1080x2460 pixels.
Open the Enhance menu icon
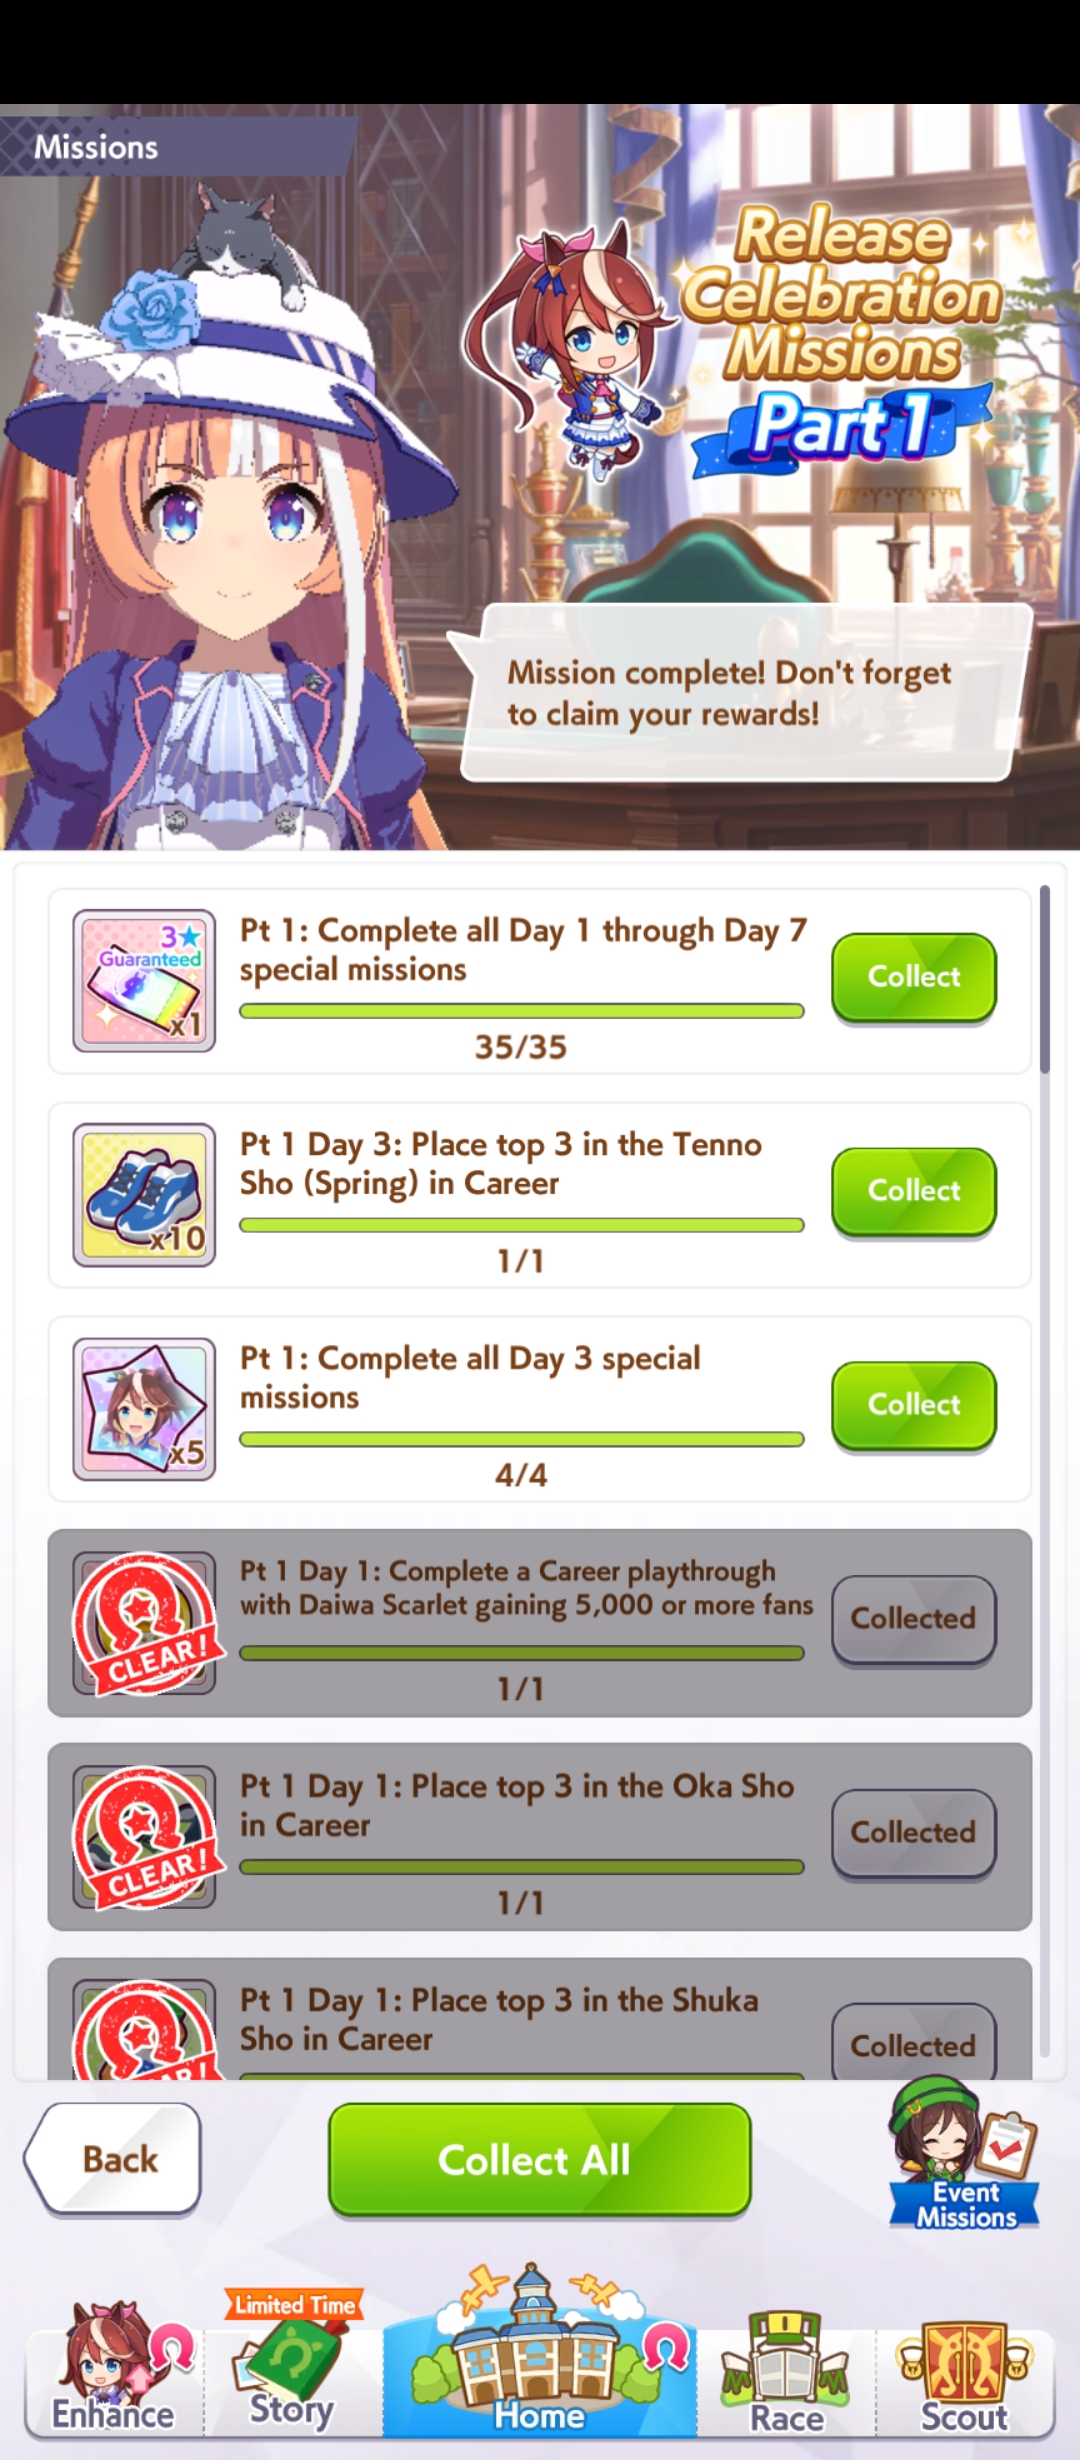pyautogui.click(x=114, y=2370)
